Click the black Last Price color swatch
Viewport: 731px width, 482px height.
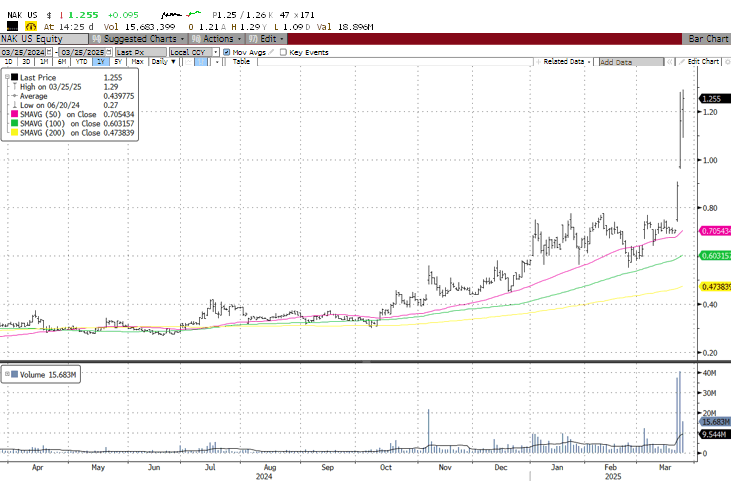[x=15, y=77]
